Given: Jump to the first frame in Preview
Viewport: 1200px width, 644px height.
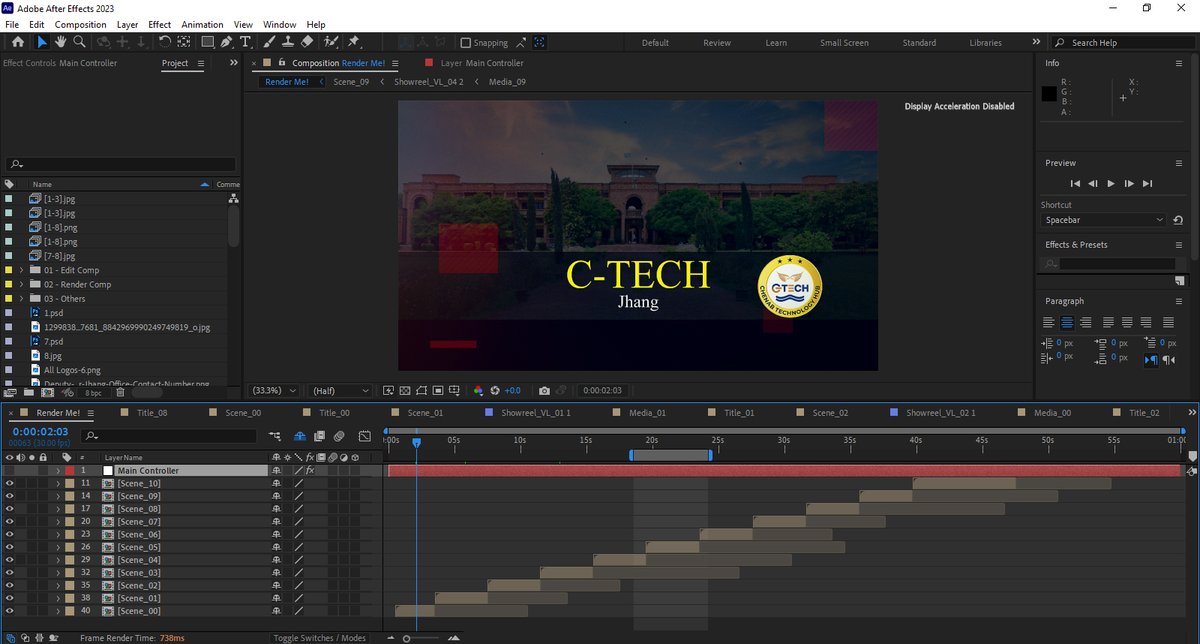Looking at the screenshot, I should click(x=1075, y=184).
